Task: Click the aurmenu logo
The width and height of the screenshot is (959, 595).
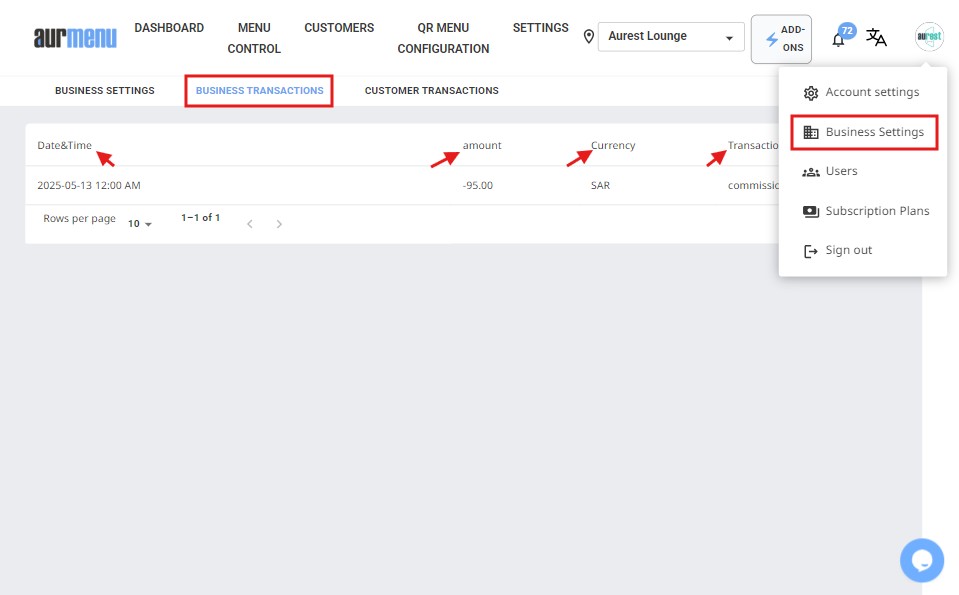Action: click(75, 38)
